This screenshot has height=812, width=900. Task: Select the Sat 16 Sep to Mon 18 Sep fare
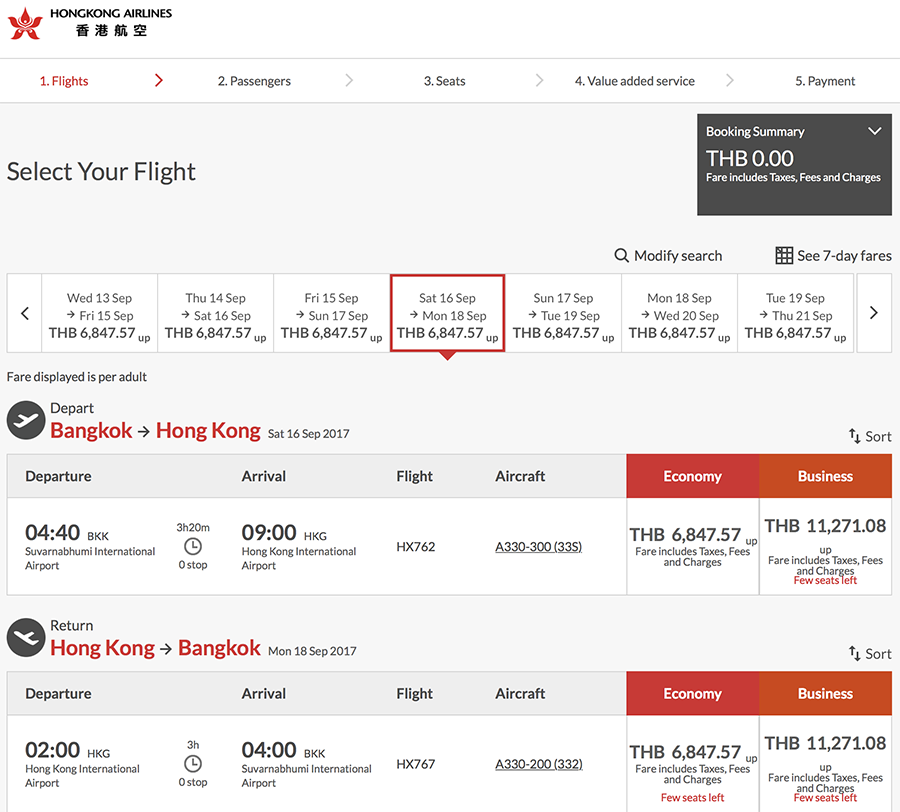[x=447, y=313]
